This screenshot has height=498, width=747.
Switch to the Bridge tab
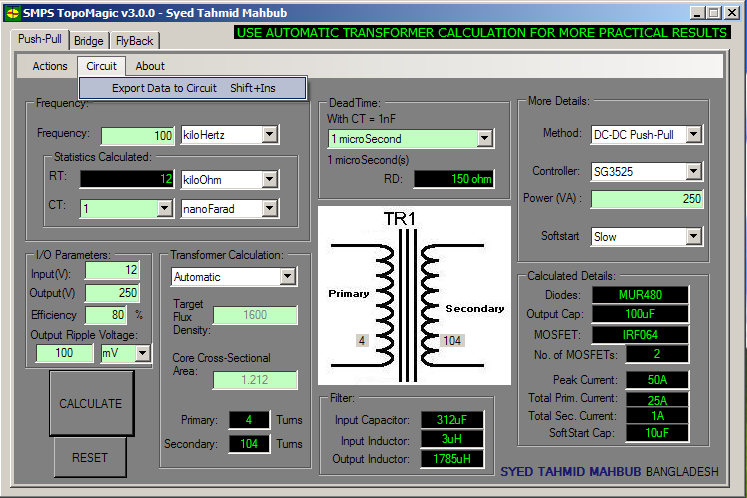tap(89, 41)
